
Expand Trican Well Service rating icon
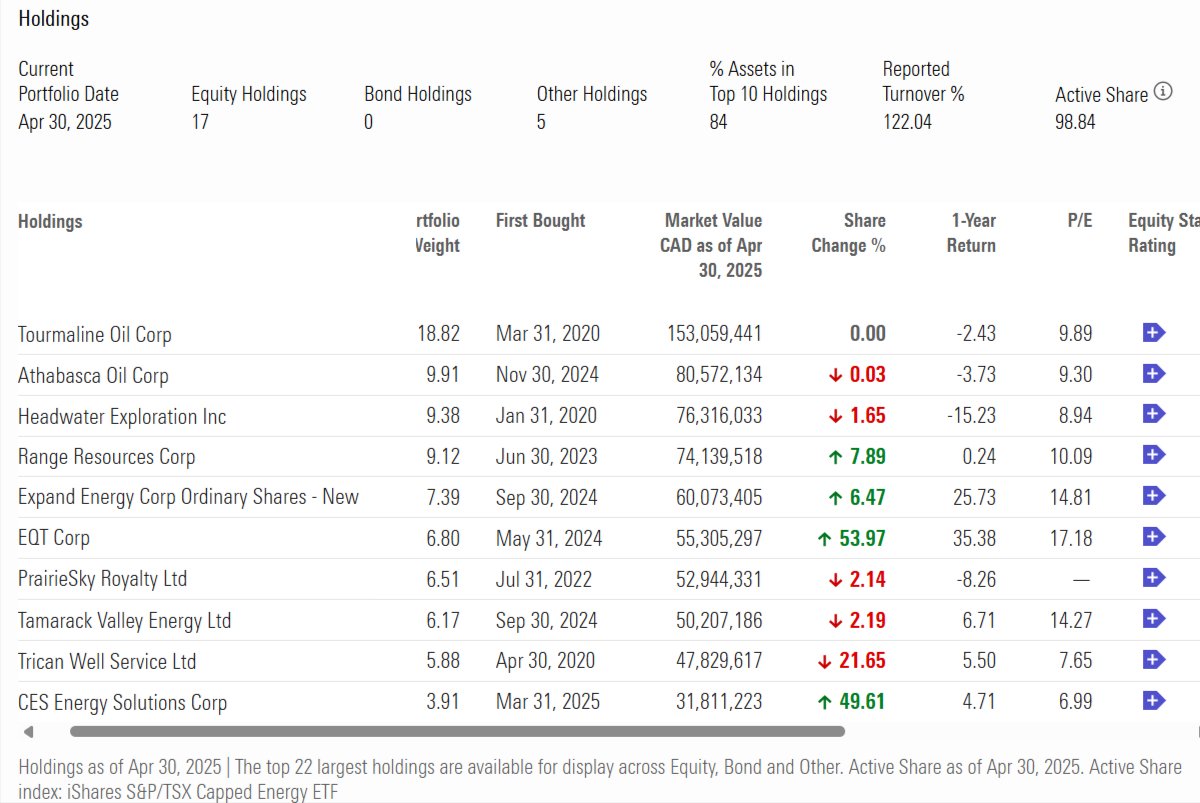pos(1154,660)
